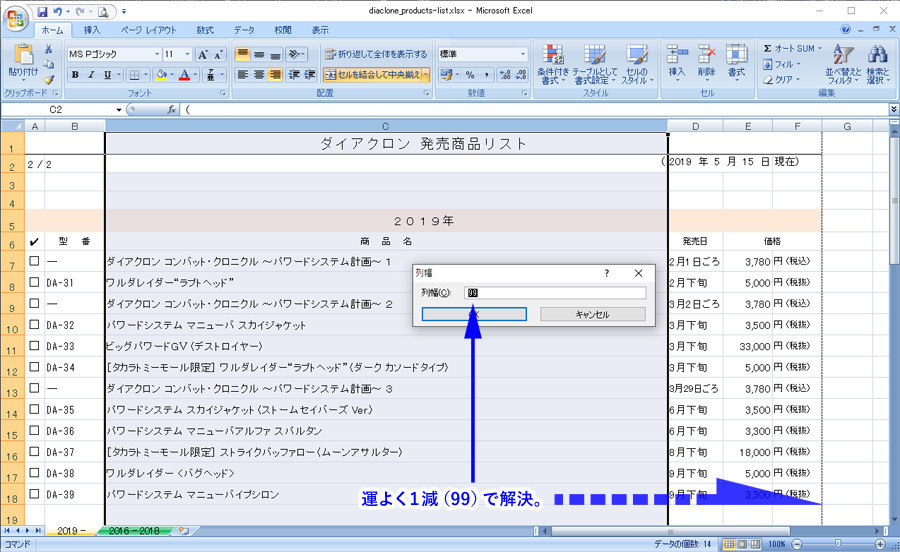Check the box for DA-38 row
The width and height of the screenshot is (900, 552).
(34, 473)
